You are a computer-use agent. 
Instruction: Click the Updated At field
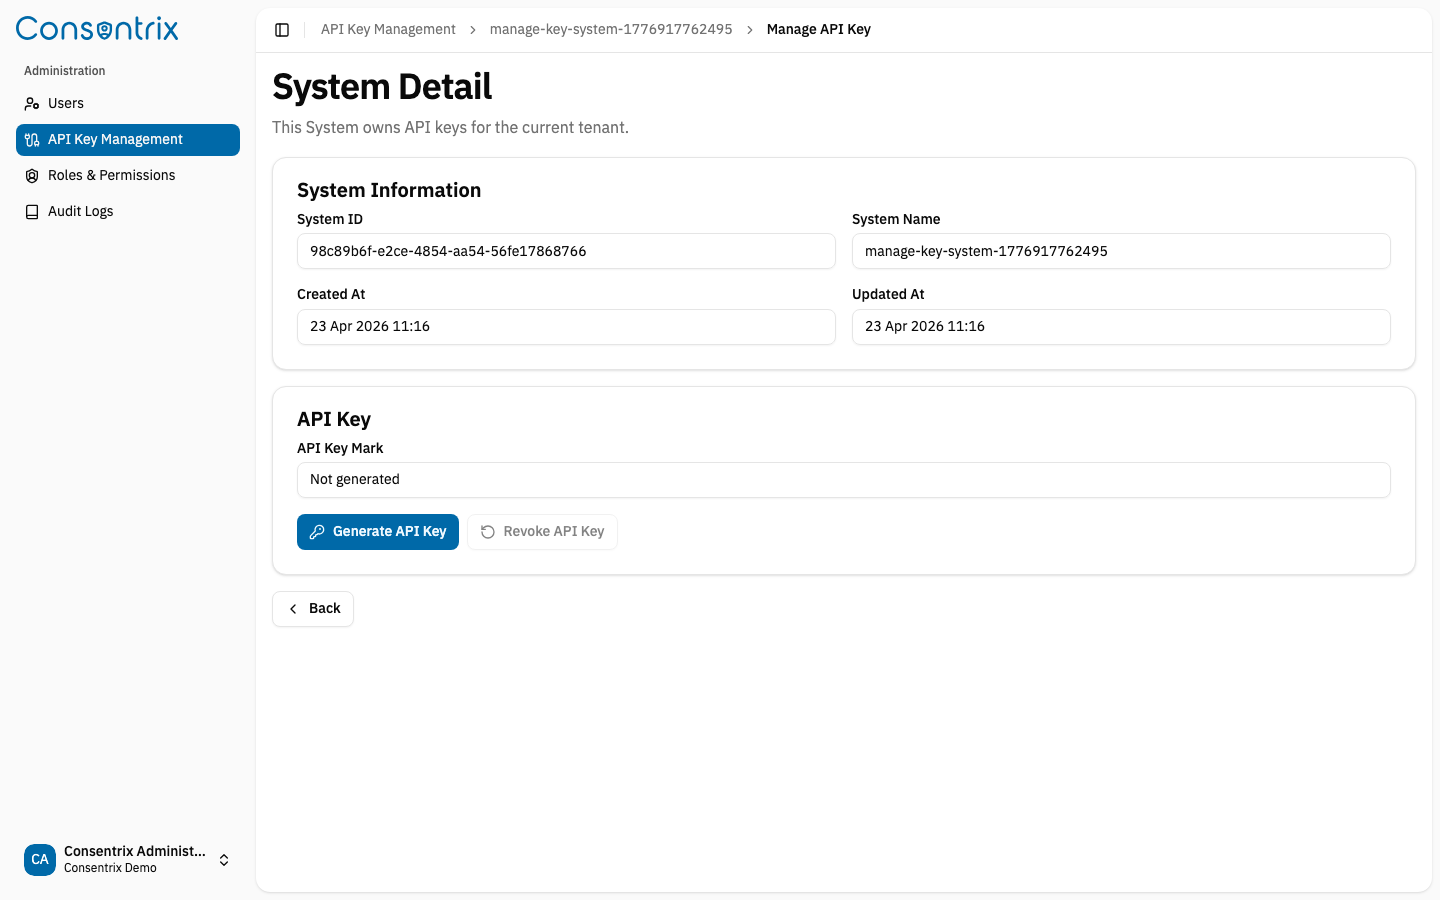coord(1121,327)
